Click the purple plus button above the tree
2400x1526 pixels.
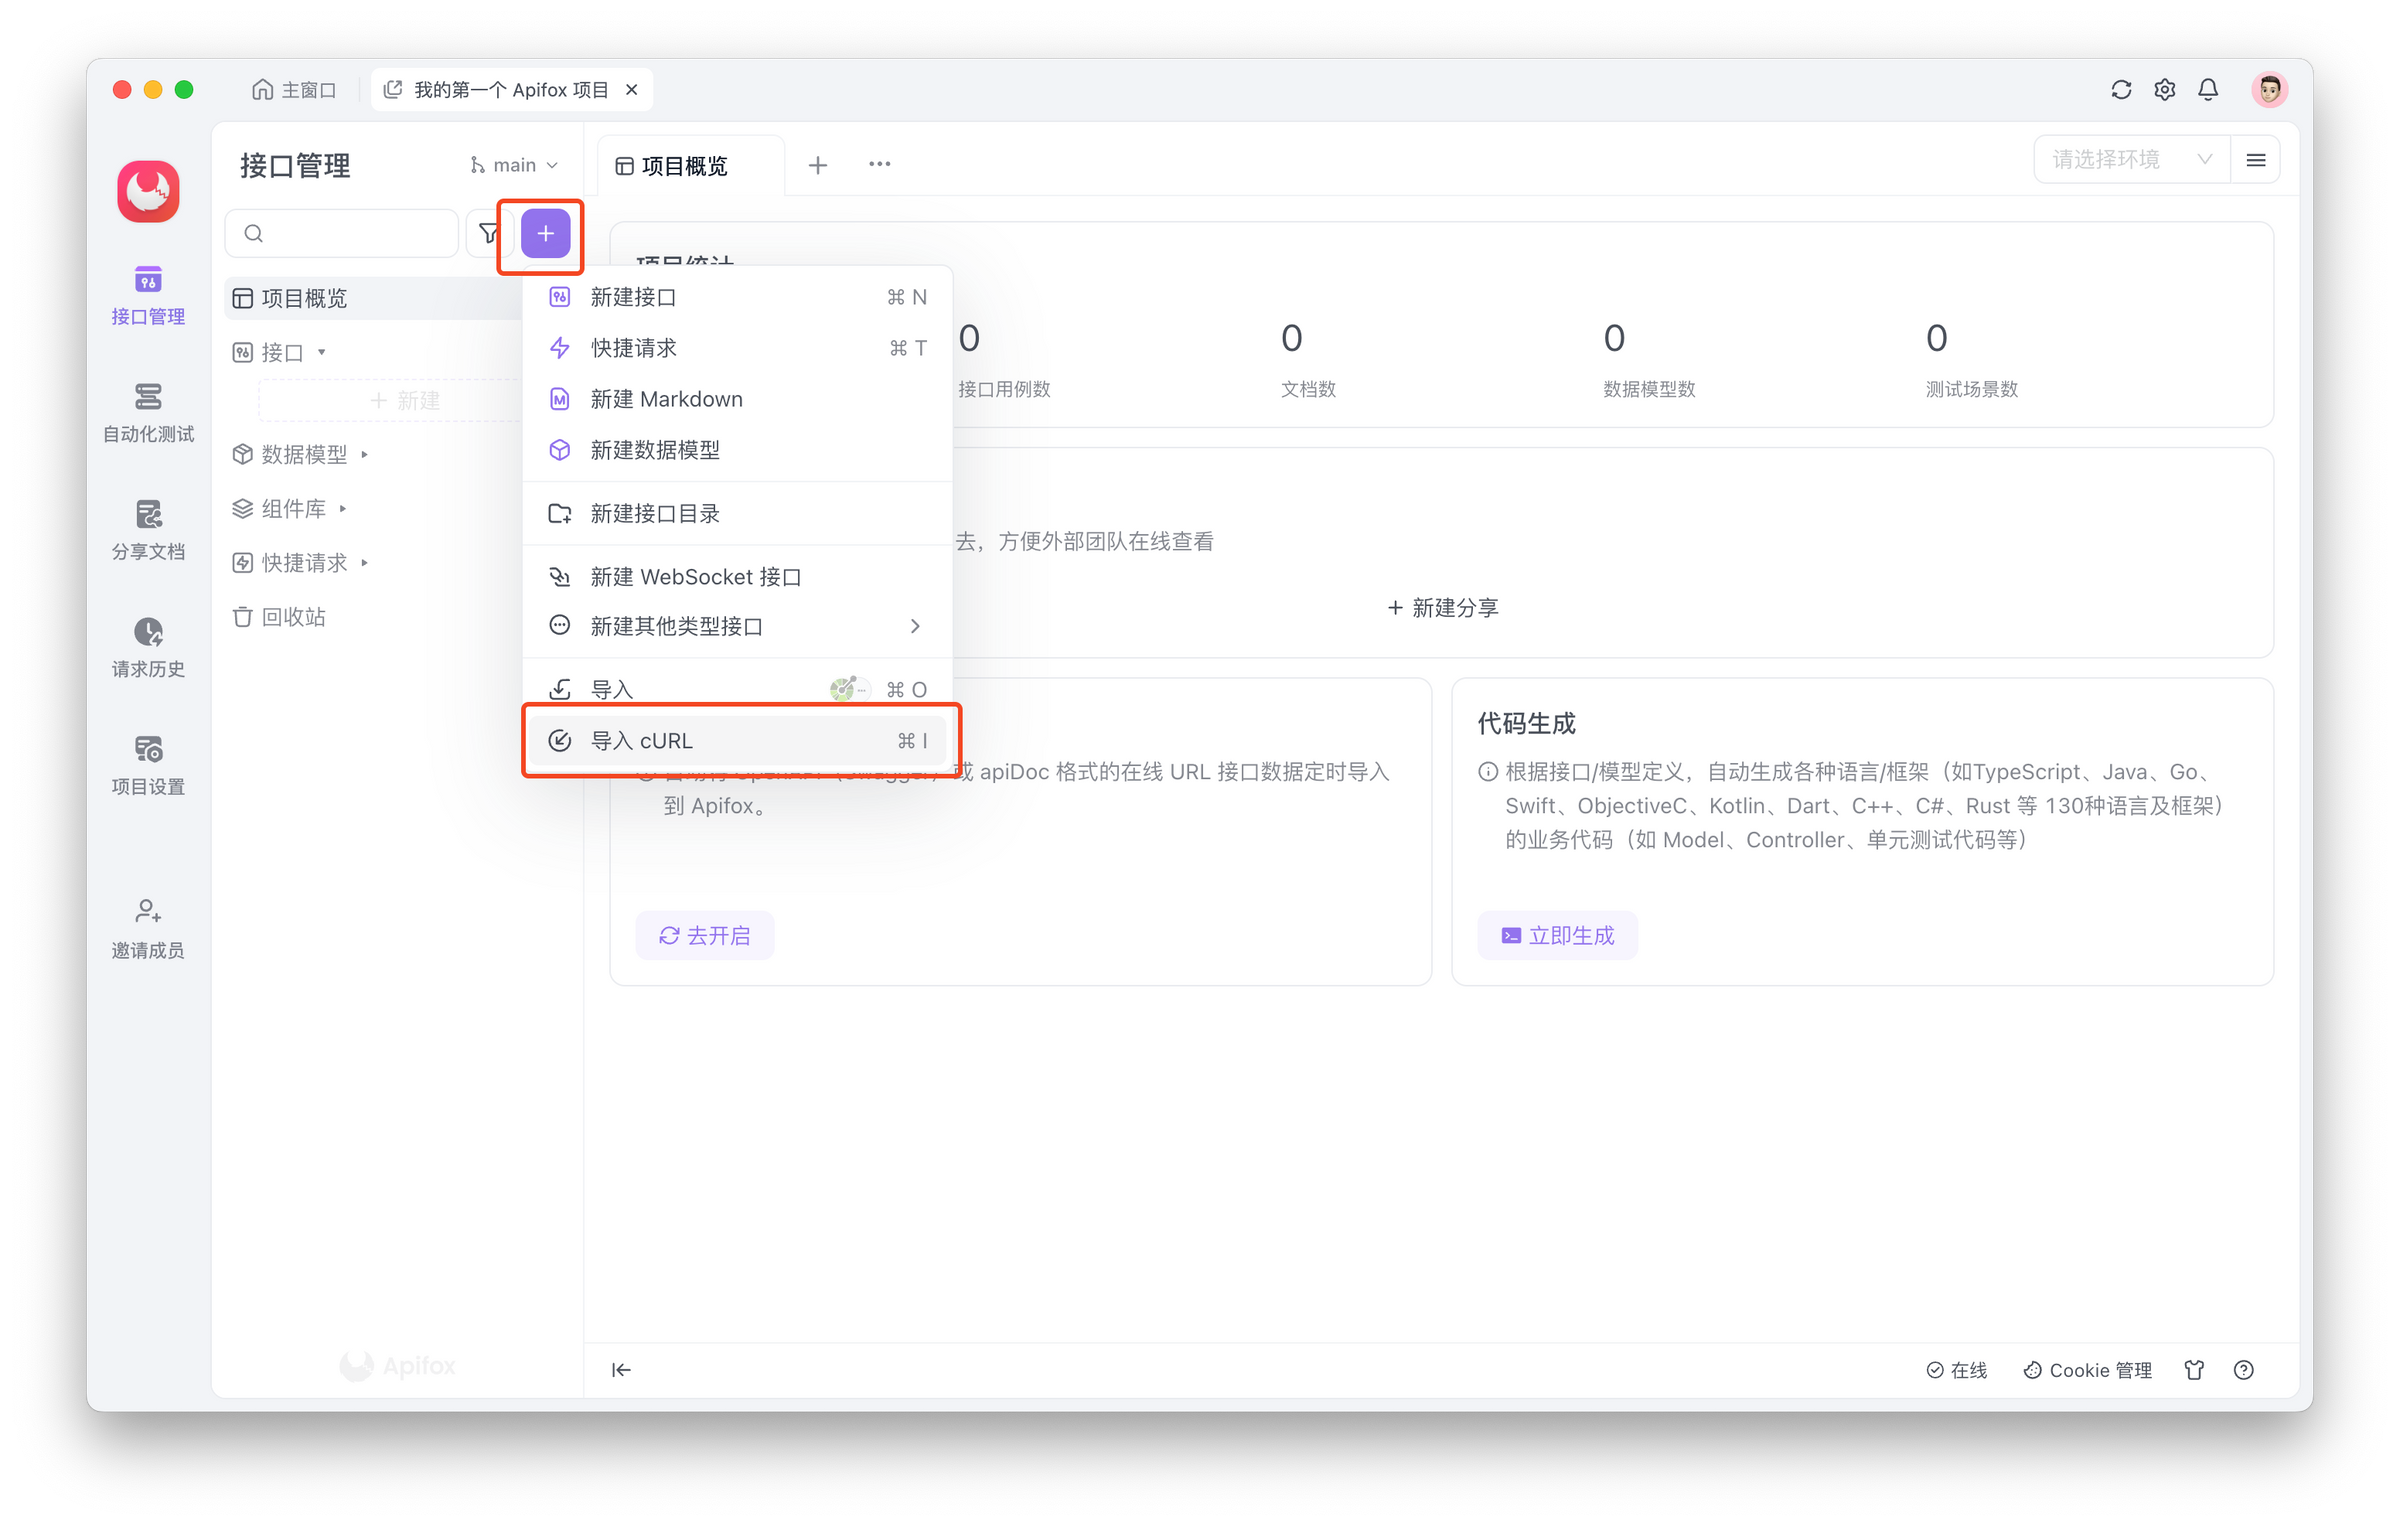point(543,234)
